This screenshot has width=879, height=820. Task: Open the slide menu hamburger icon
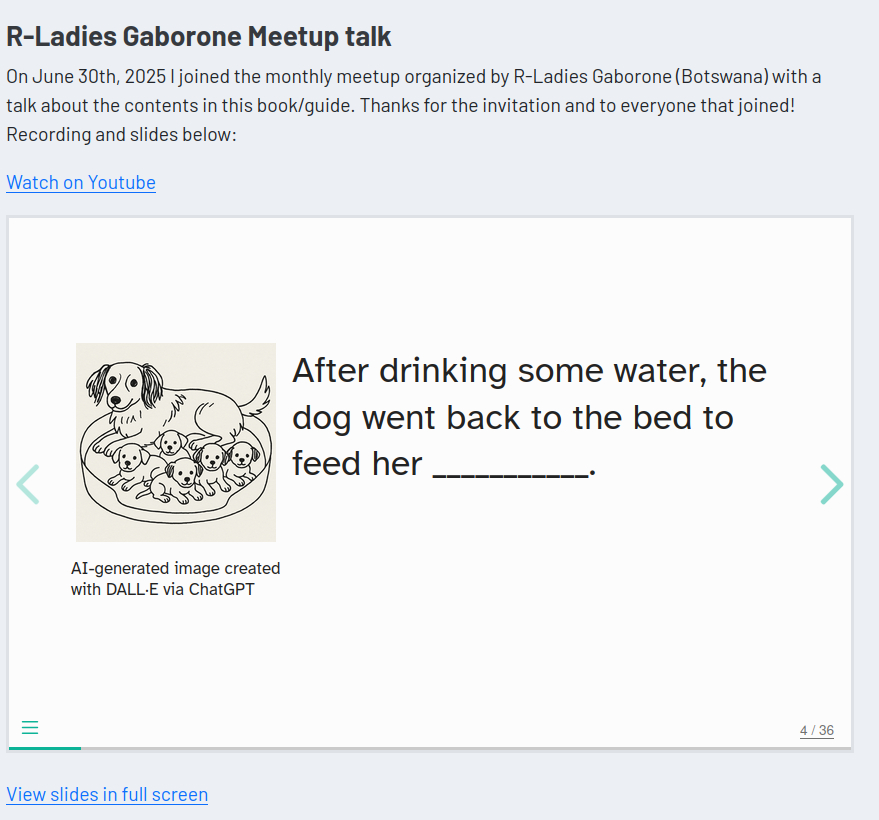point(30,728)
